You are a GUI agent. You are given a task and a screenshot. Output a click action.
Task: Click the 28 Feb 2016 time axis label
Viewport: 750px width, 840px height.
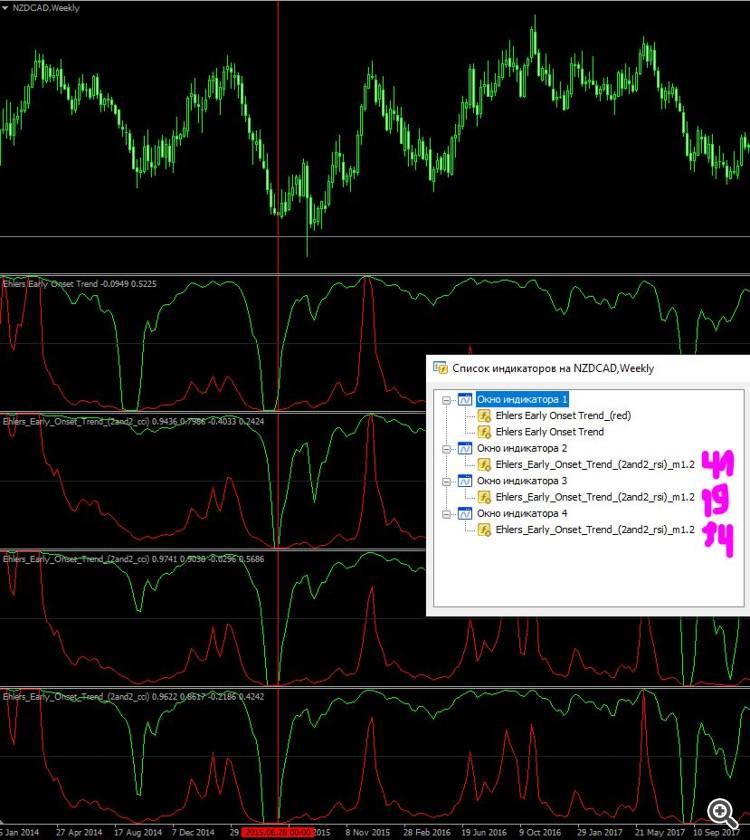coord(427,832)
